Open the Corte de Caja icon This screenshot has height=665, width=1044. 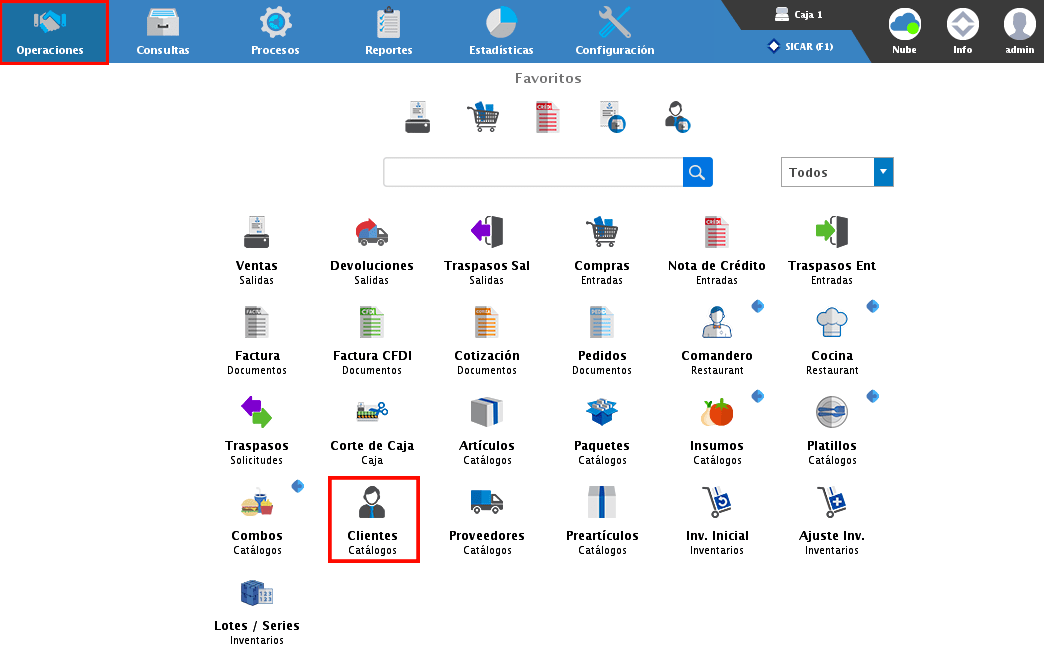pyautogui.click(x=372, y=413)
